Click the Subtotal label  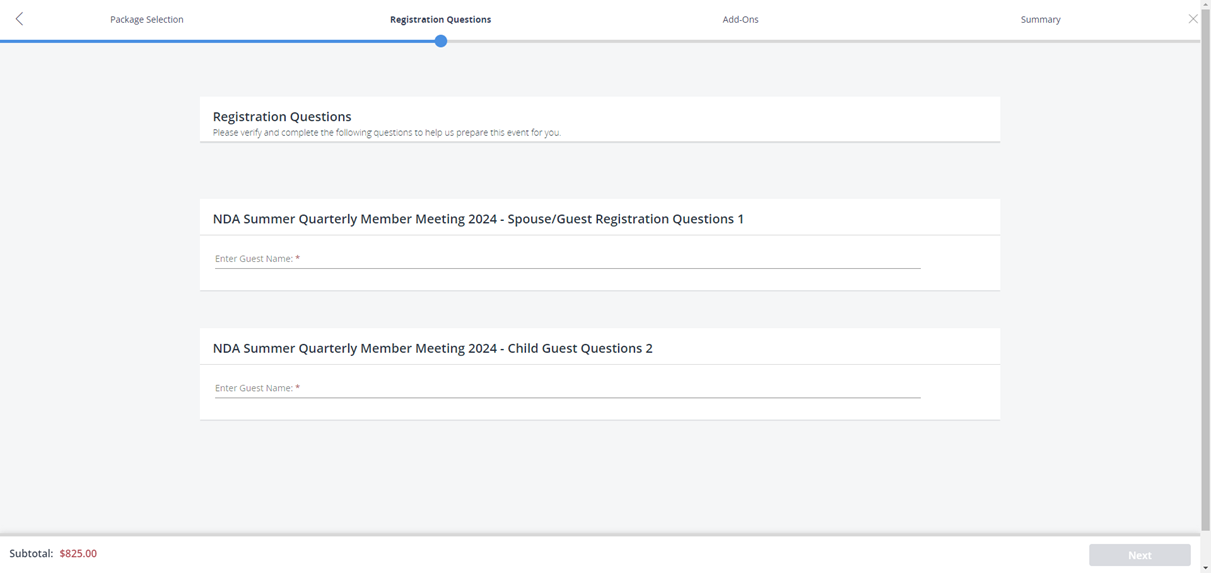31,554
